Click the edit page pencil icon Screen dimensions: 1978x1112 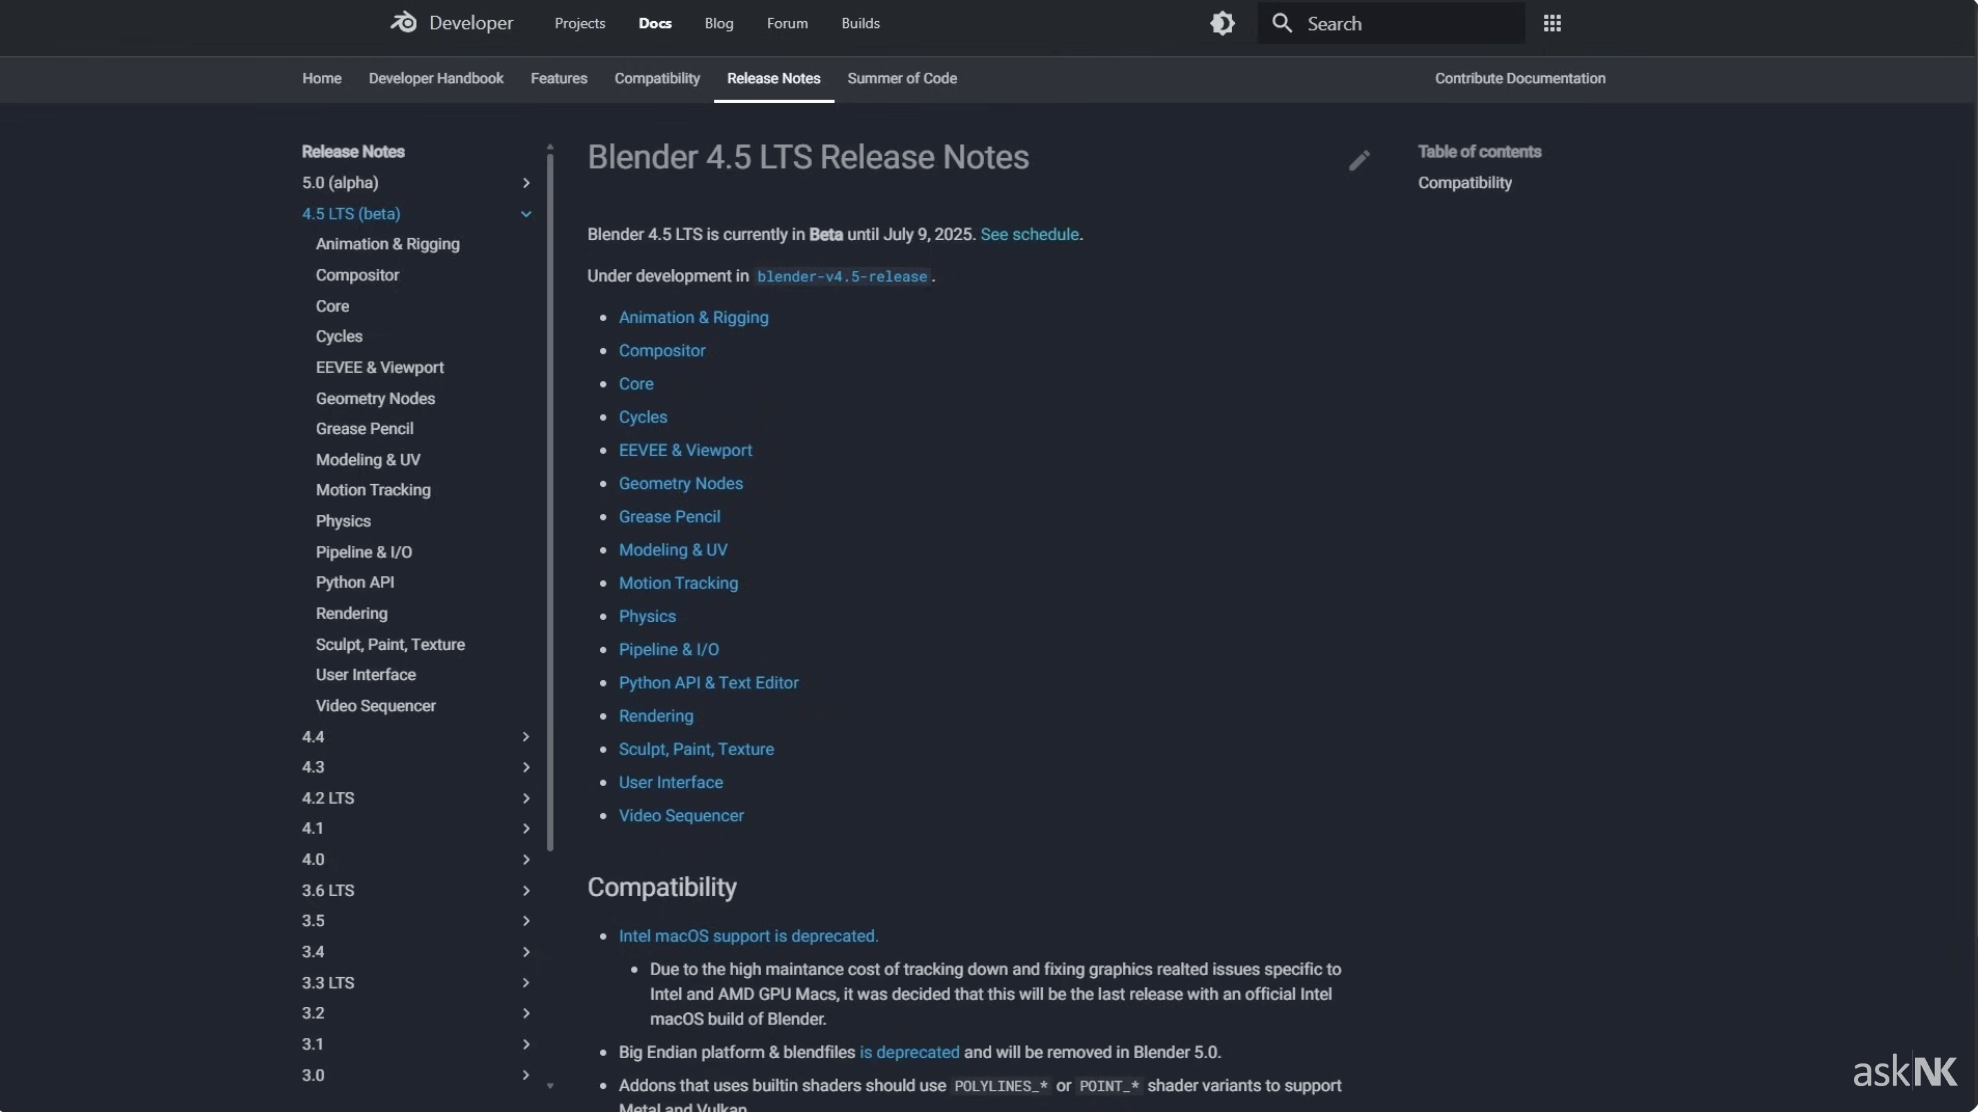(1359, 160)
